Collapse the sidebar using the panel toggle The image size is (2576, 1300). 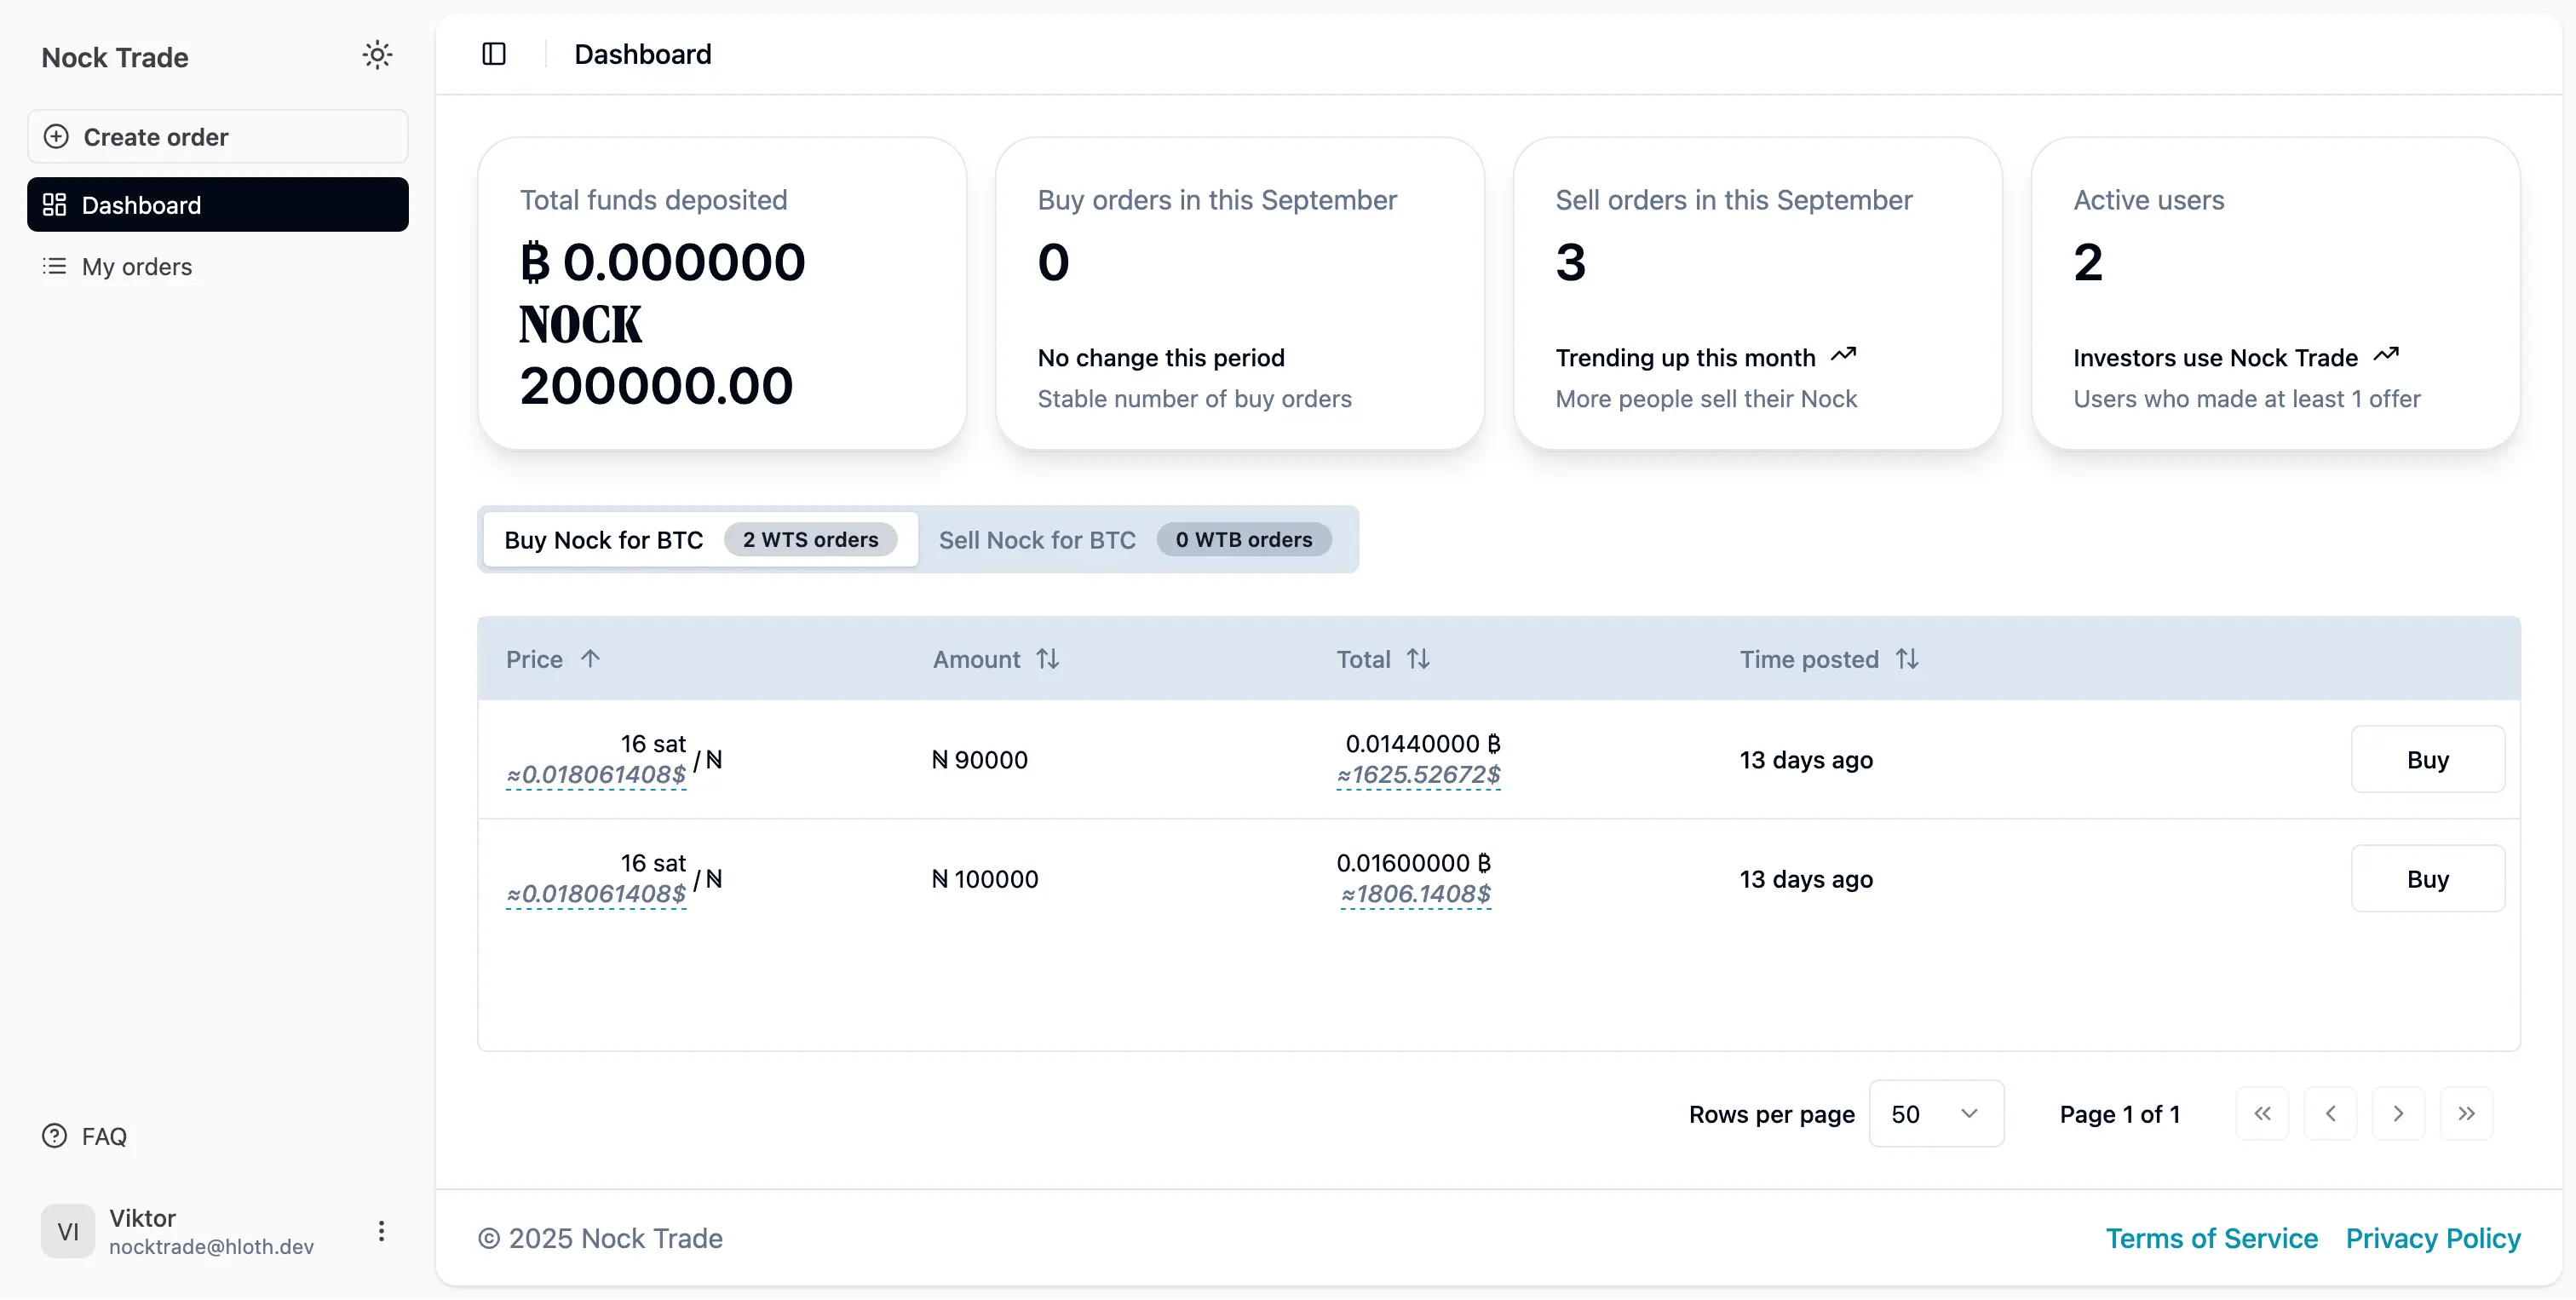click(494, 53)
